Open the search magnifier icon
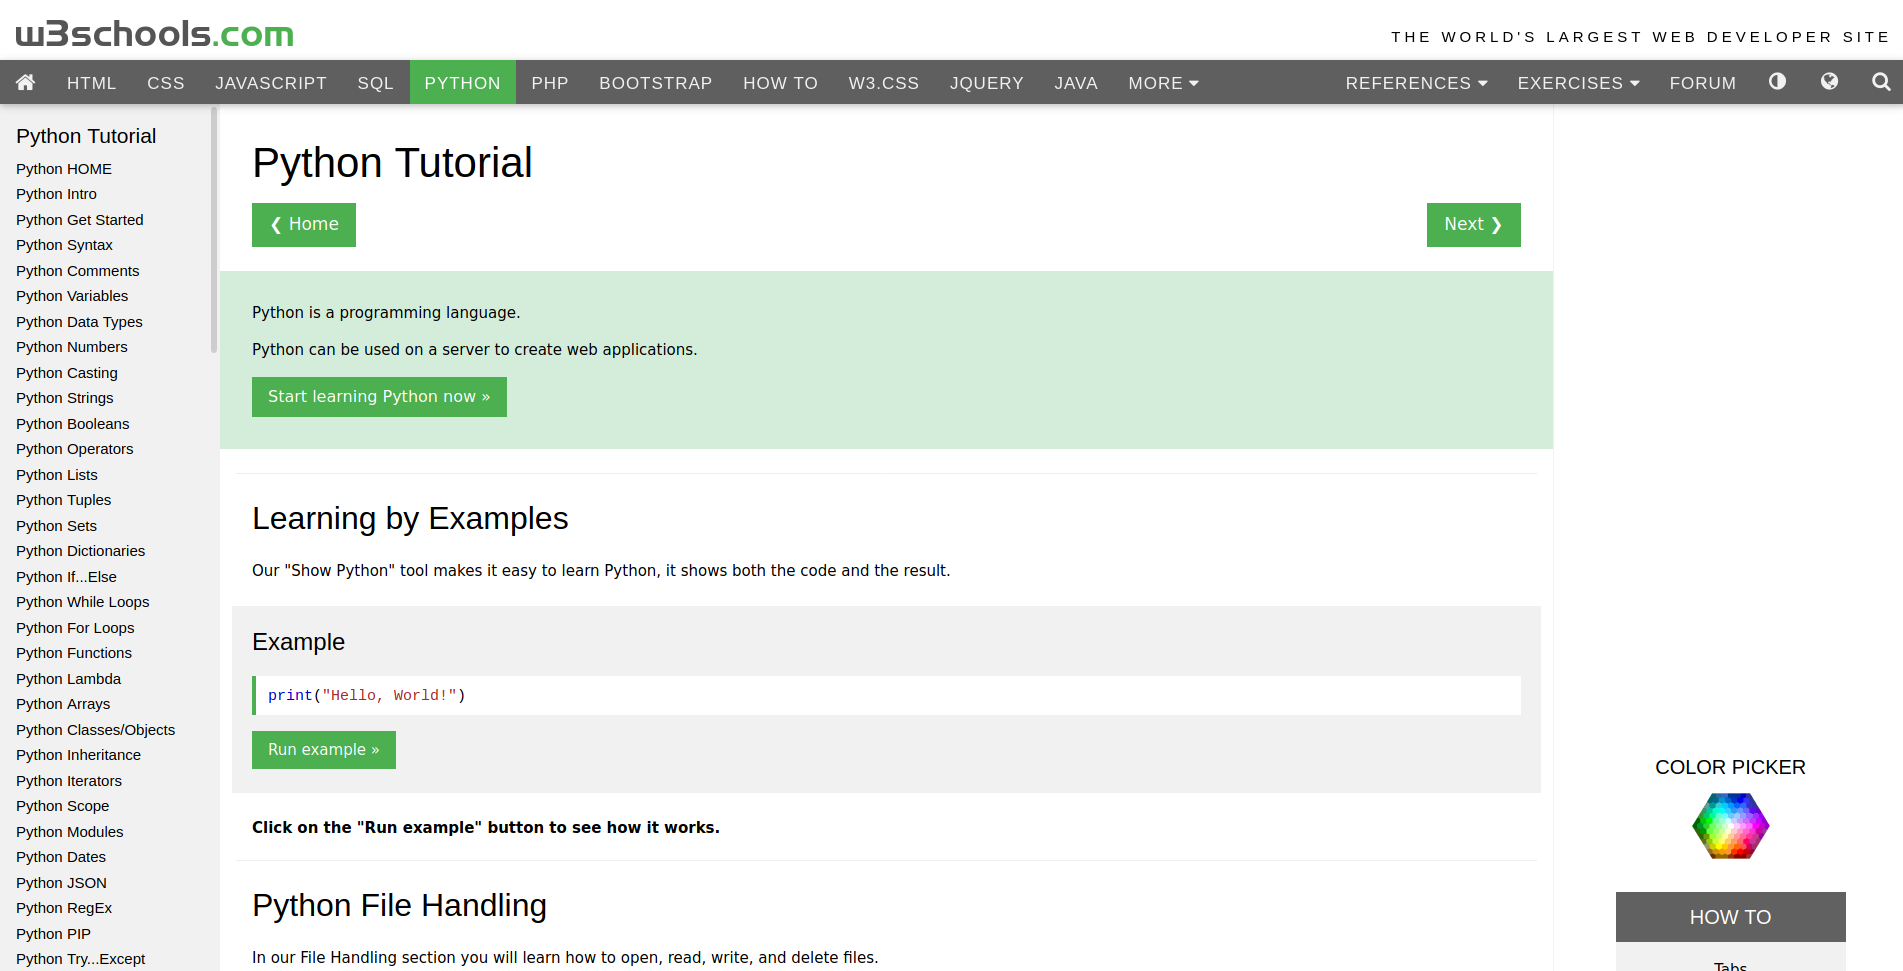 pos(1881,82)
